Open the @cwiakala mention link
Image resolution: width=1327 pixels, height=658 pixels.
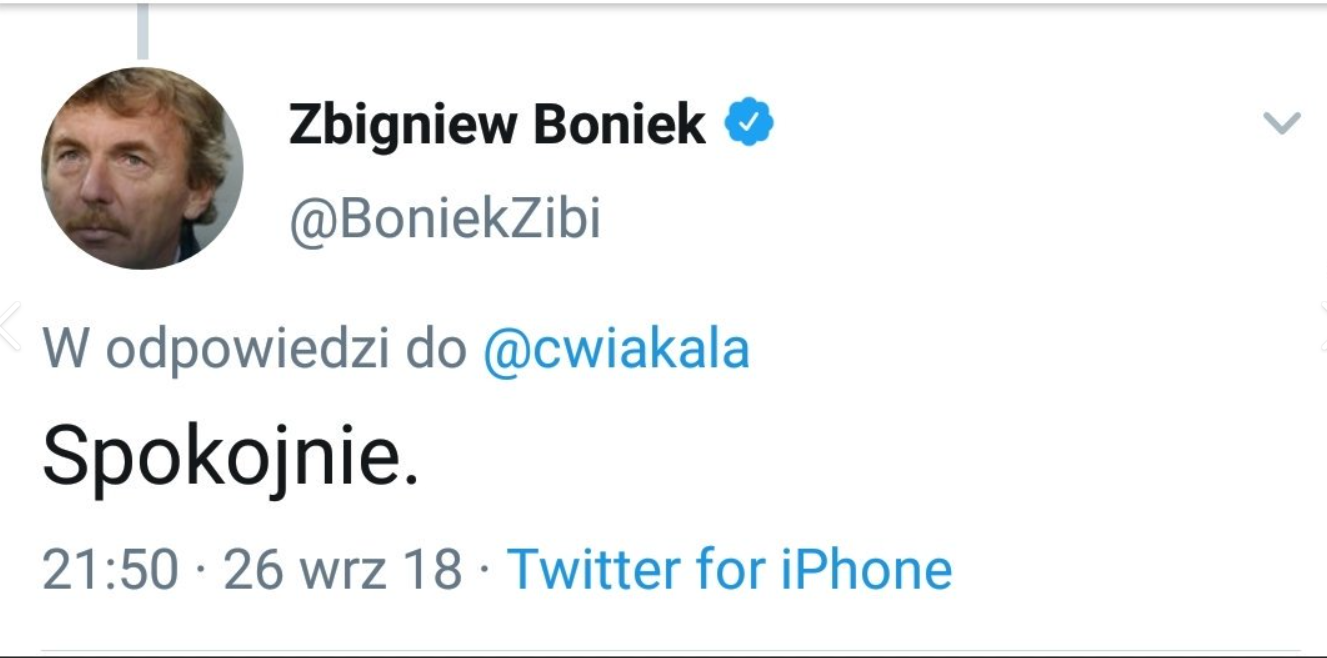point(616,350)
